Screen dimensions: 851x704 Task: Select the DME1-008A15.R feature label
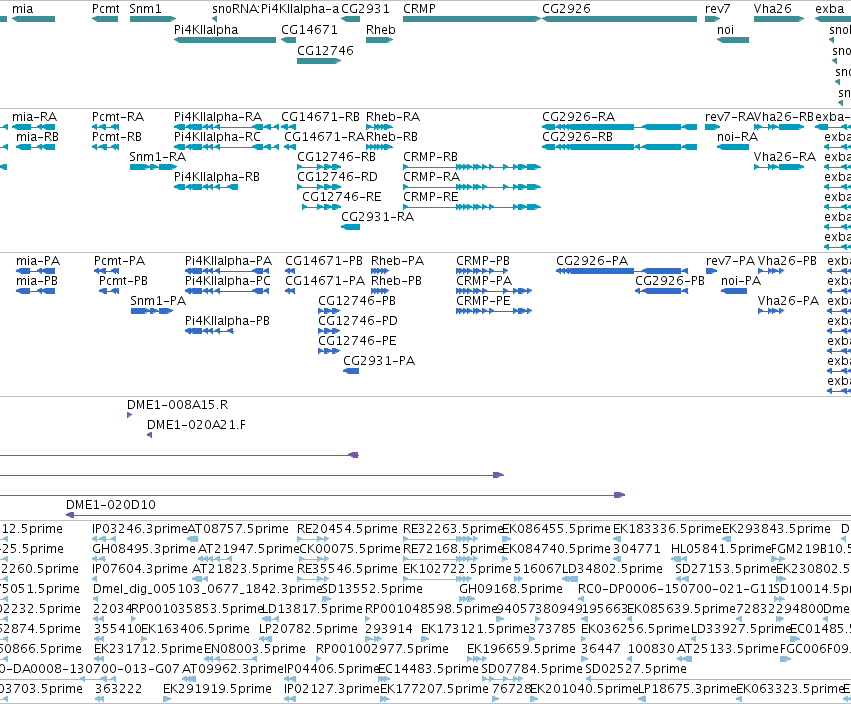[x=177, y=405]
